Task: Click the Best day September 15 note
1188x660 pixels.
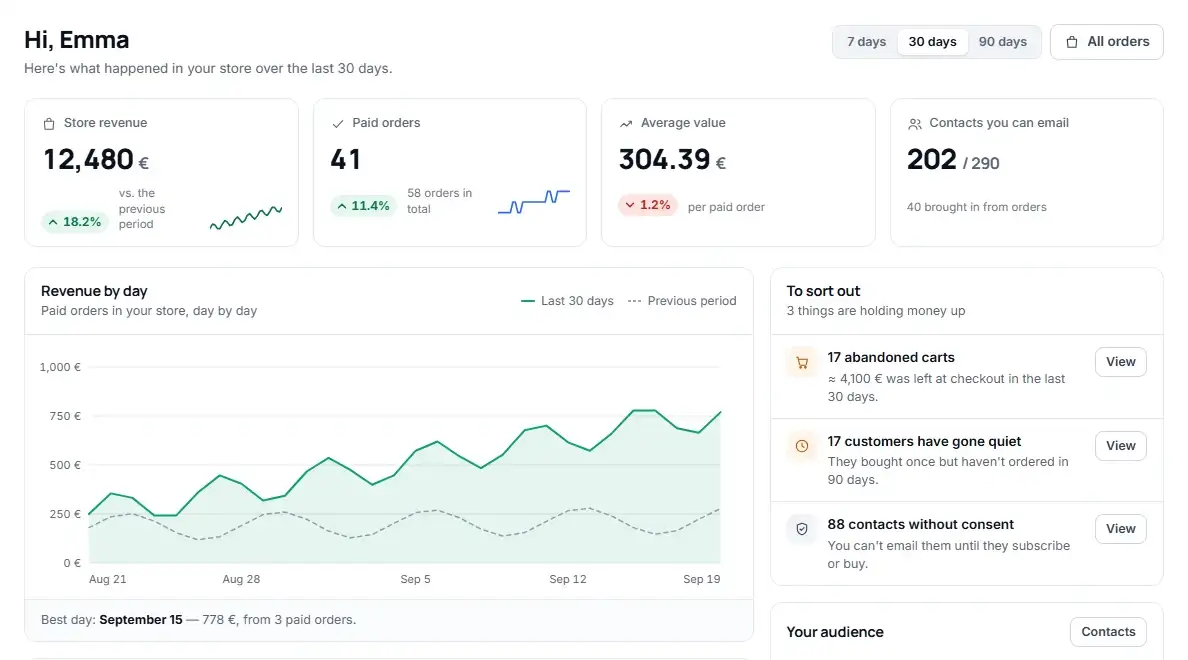Action: pyautogui.click(x=199, y=619)
